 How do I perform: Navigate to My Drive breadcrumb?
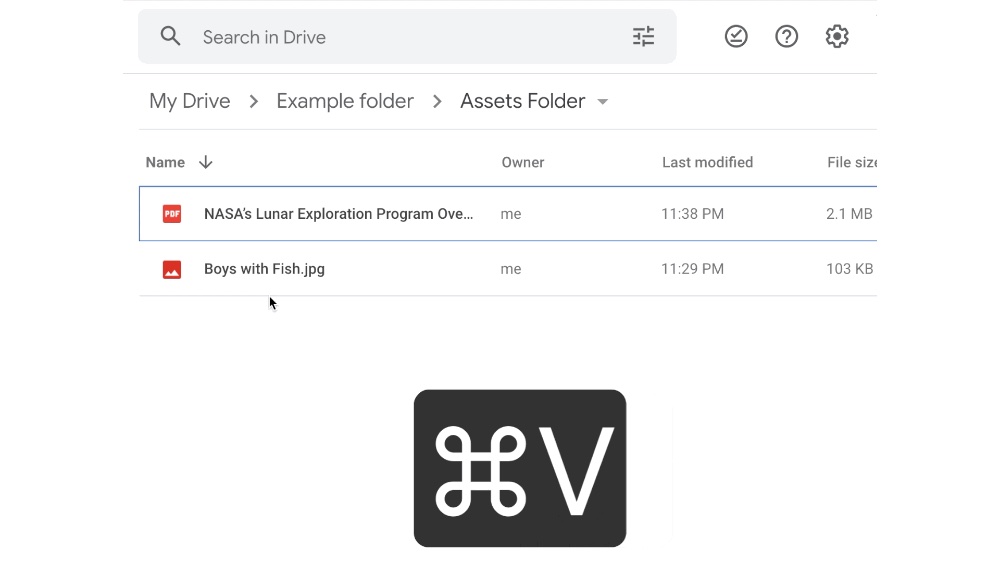pos(189,101)
